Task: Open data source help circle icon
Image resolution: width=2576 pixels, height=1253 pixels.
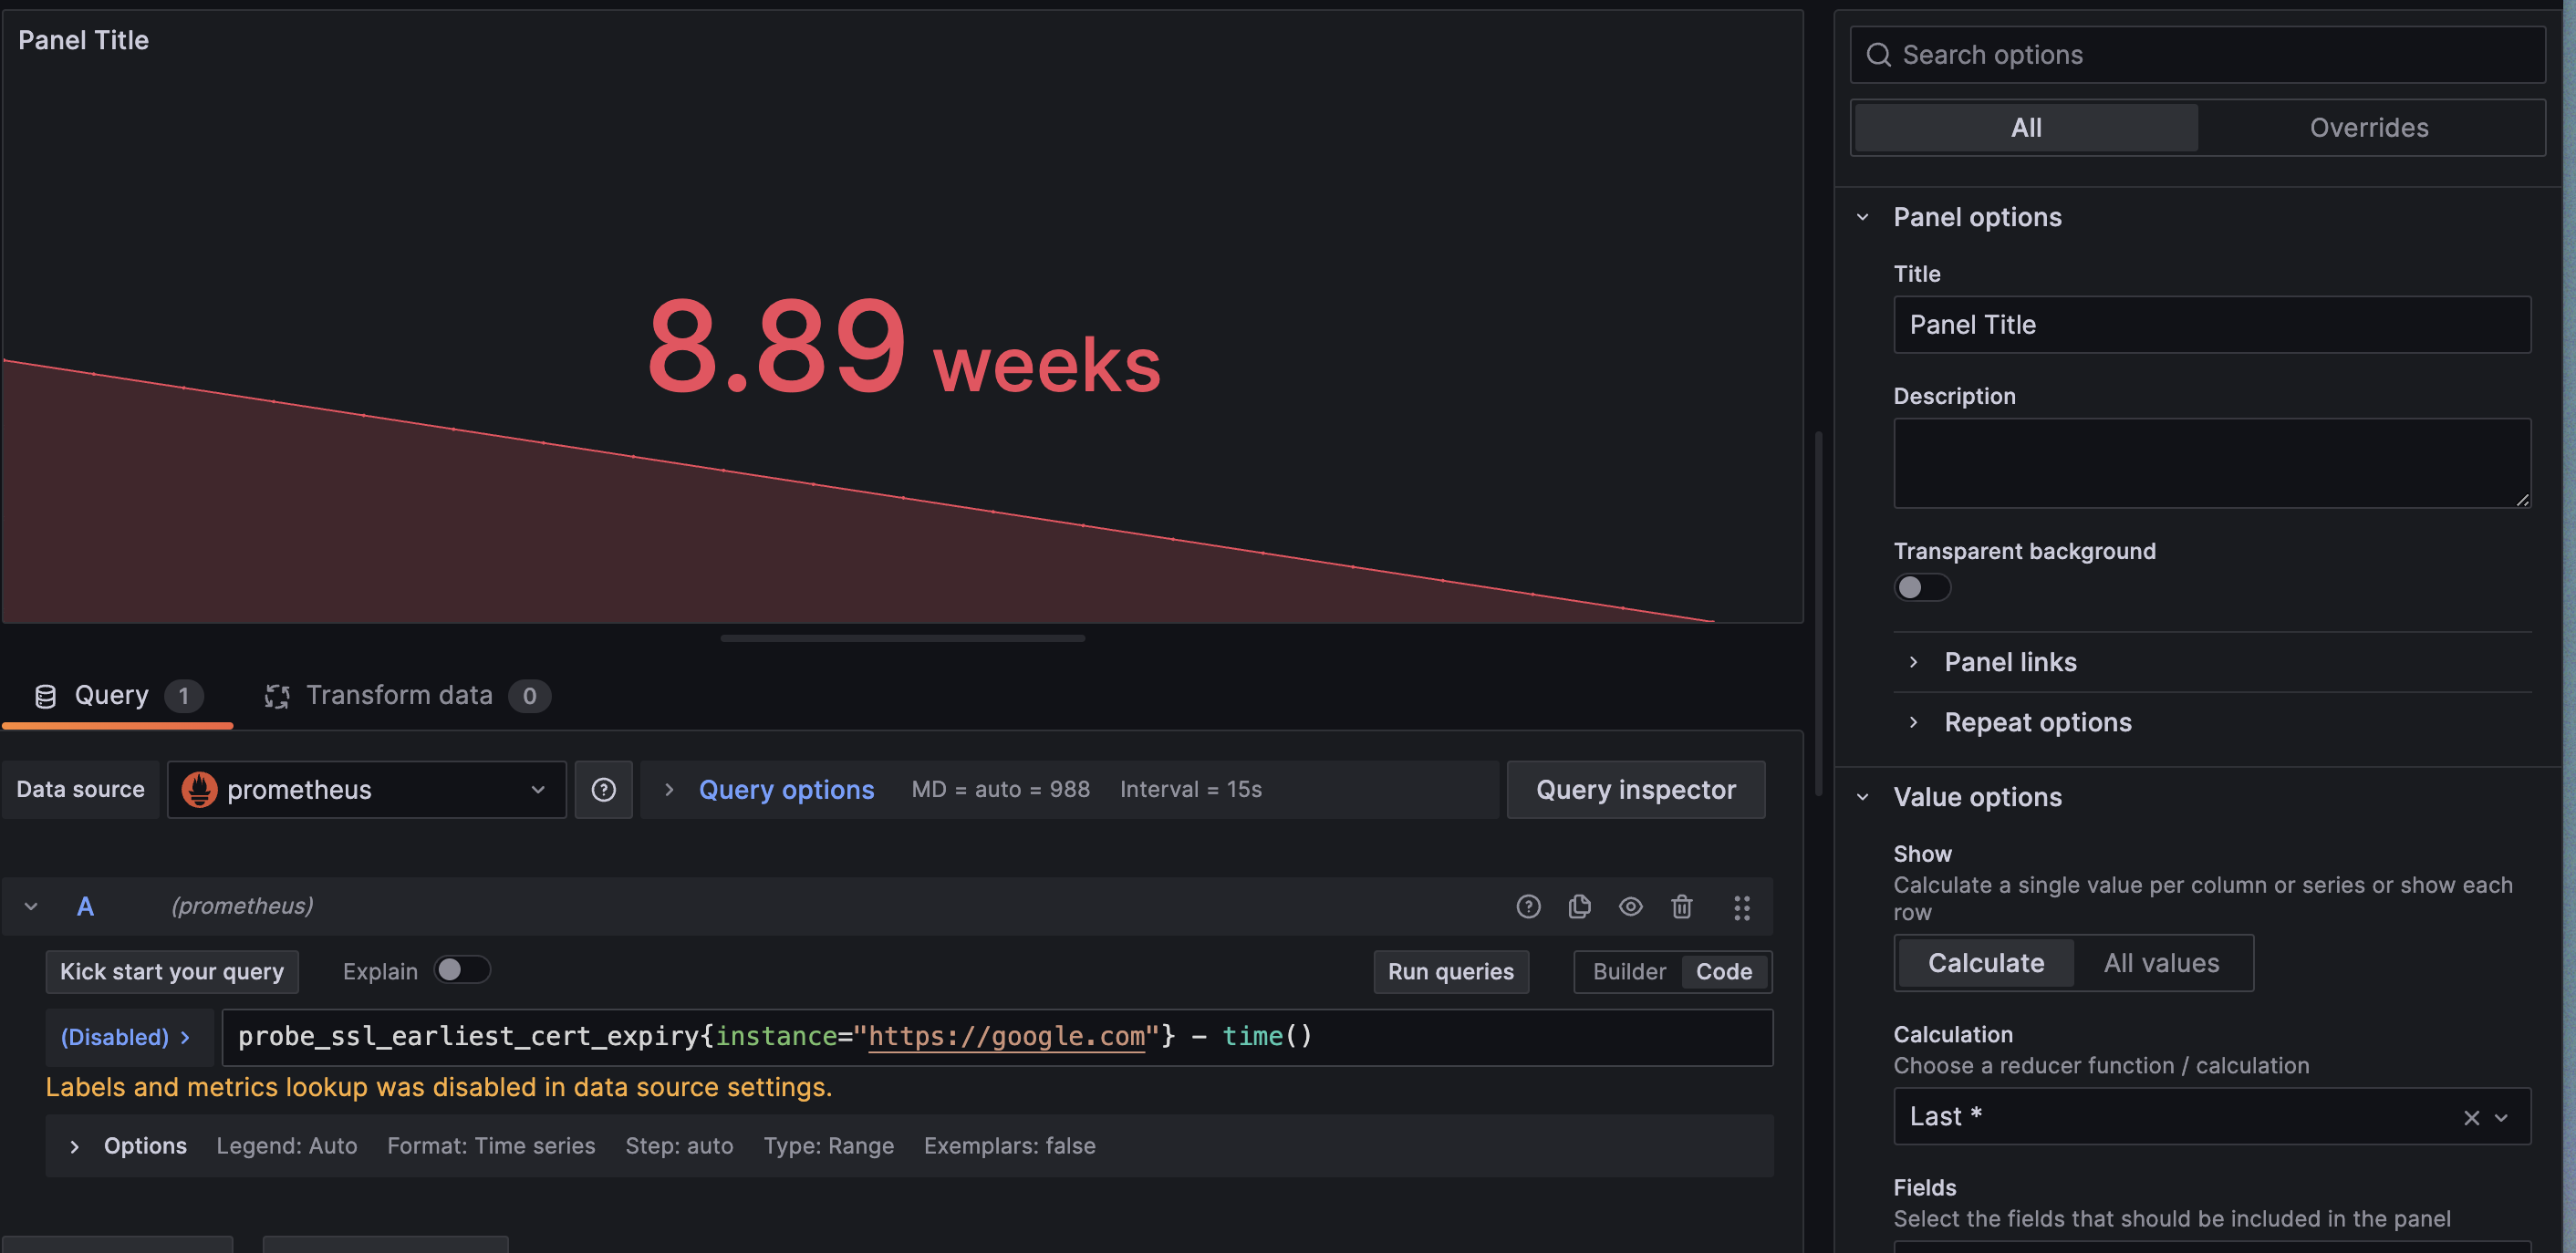Action: click(x=603, y=790)
